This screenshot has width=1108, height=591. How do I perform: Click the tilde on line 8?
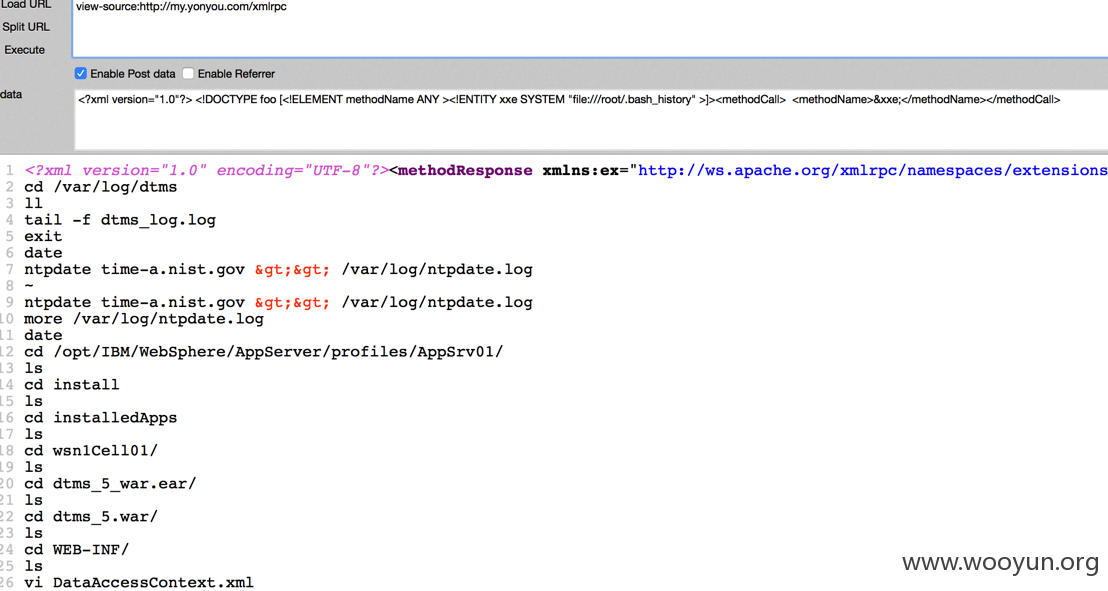click(29, 286)
